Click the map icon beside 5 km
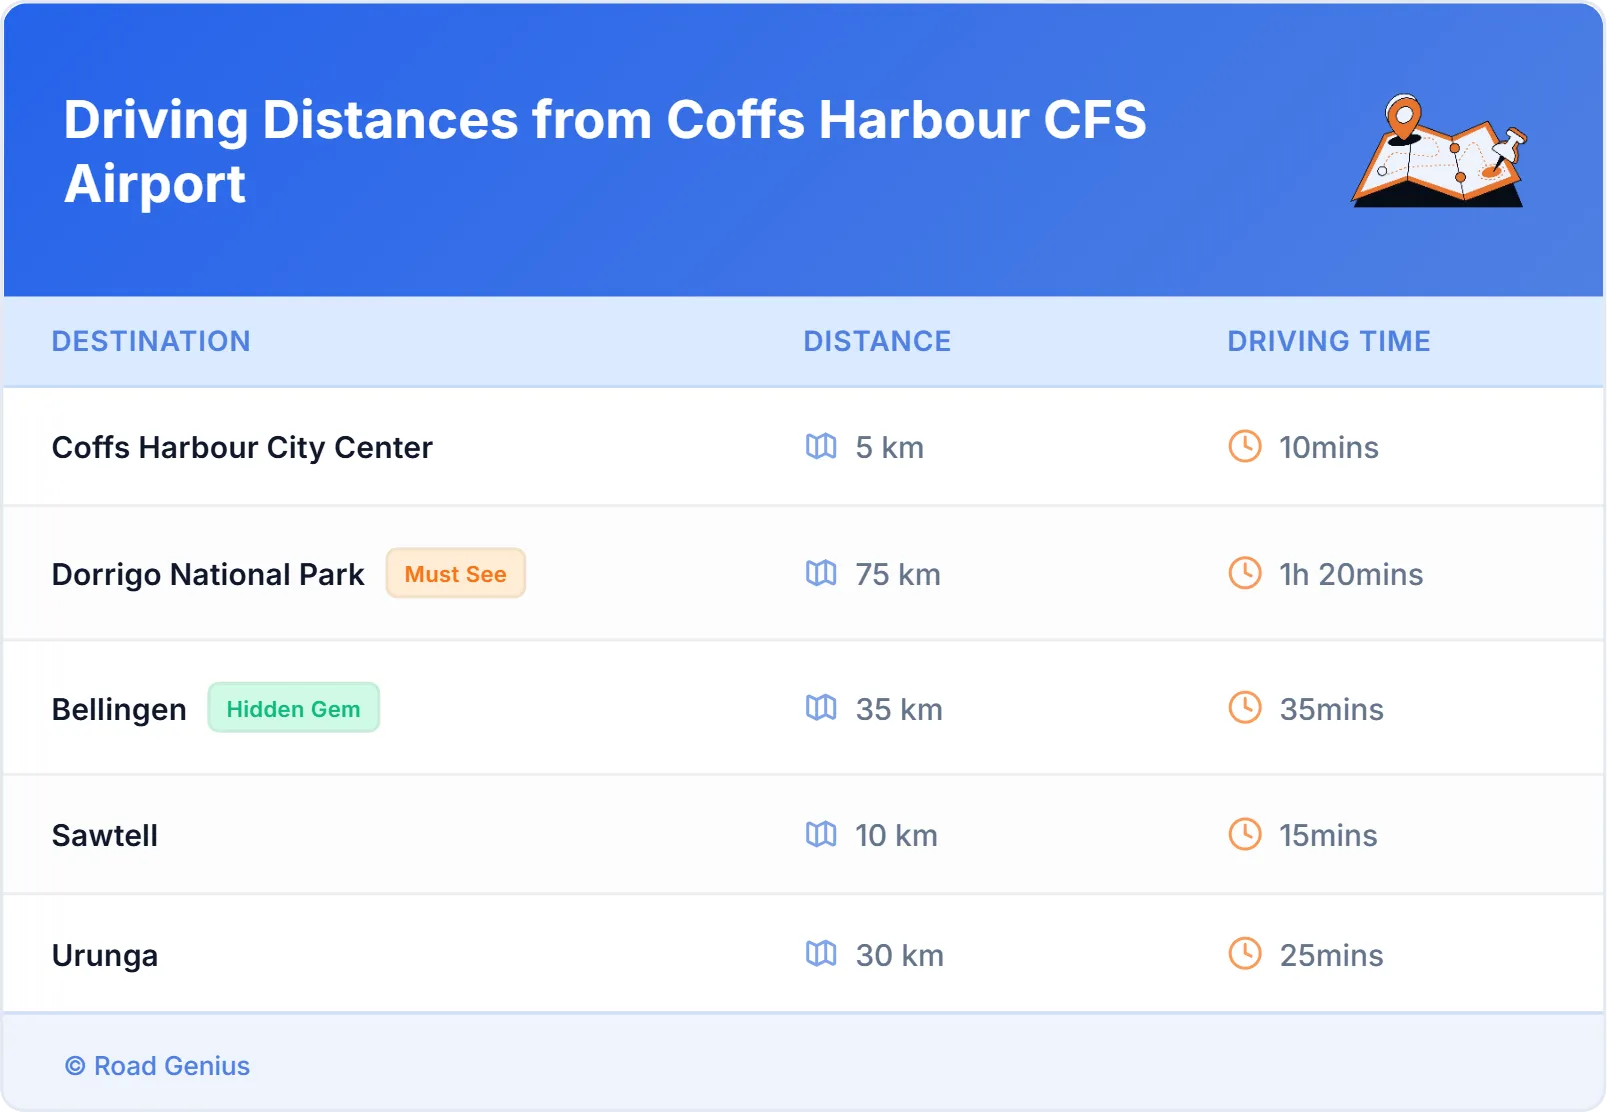 click(x=821, y=446)
